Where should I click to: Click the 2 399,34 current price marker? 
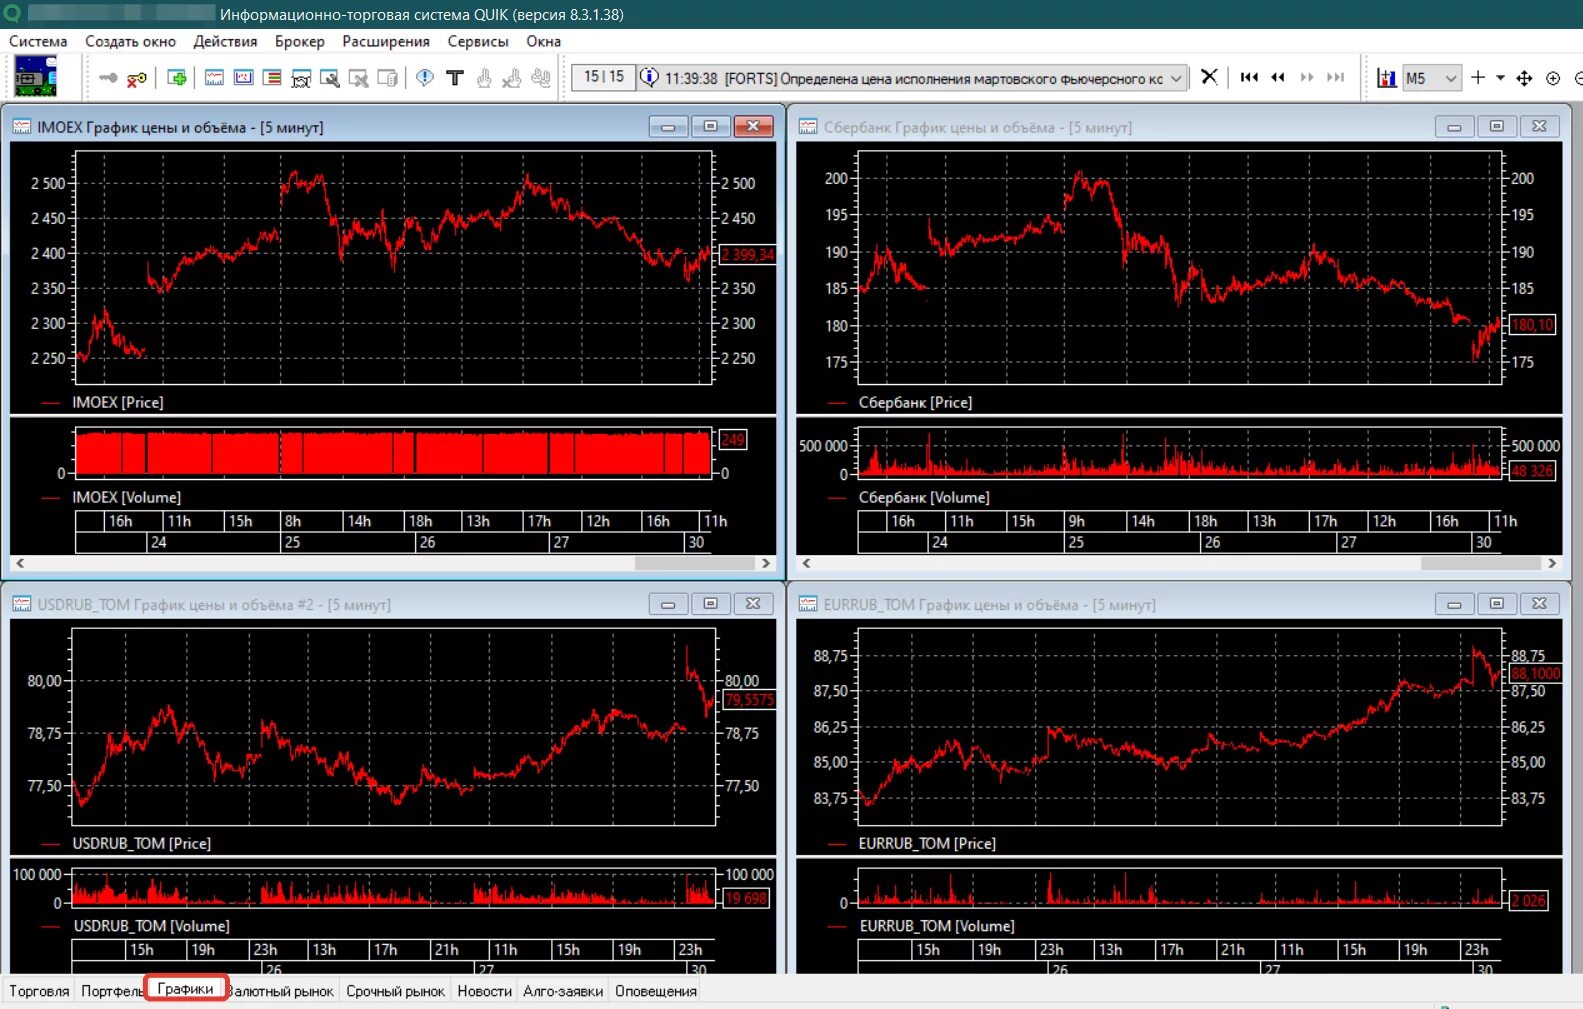748,254
